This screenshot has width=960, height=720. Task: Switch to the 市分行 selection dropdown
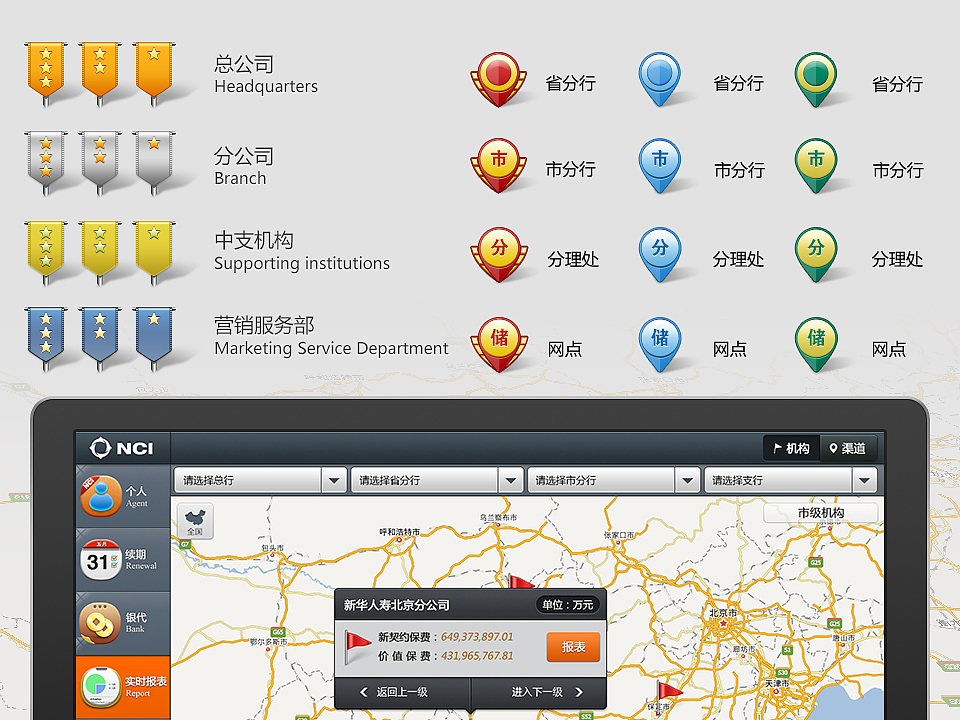click(x=613, y=480)
